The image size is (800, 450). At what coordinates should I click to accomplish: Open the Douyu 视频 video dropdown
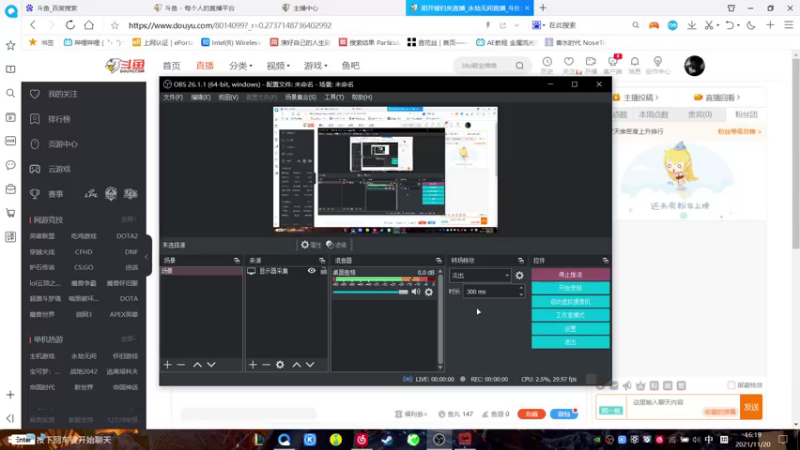coord(278,66)
